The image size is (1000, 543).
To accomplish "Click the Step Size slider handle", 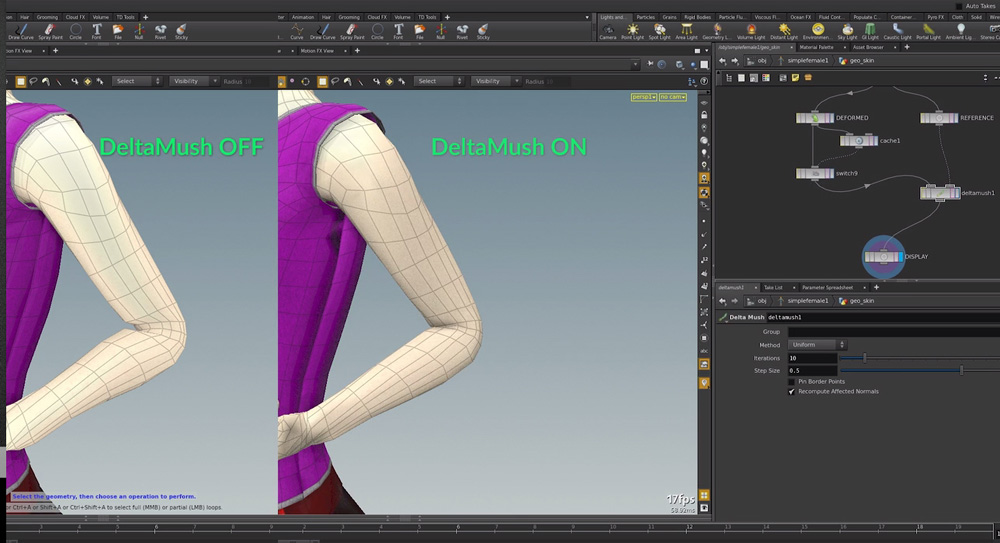I will click(x=962, y=370).
